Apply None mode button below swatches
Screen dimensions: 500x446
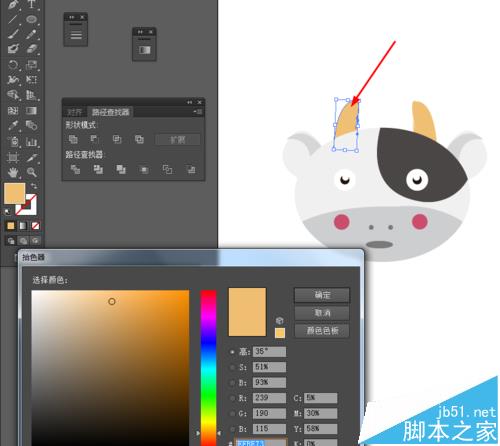35,226
